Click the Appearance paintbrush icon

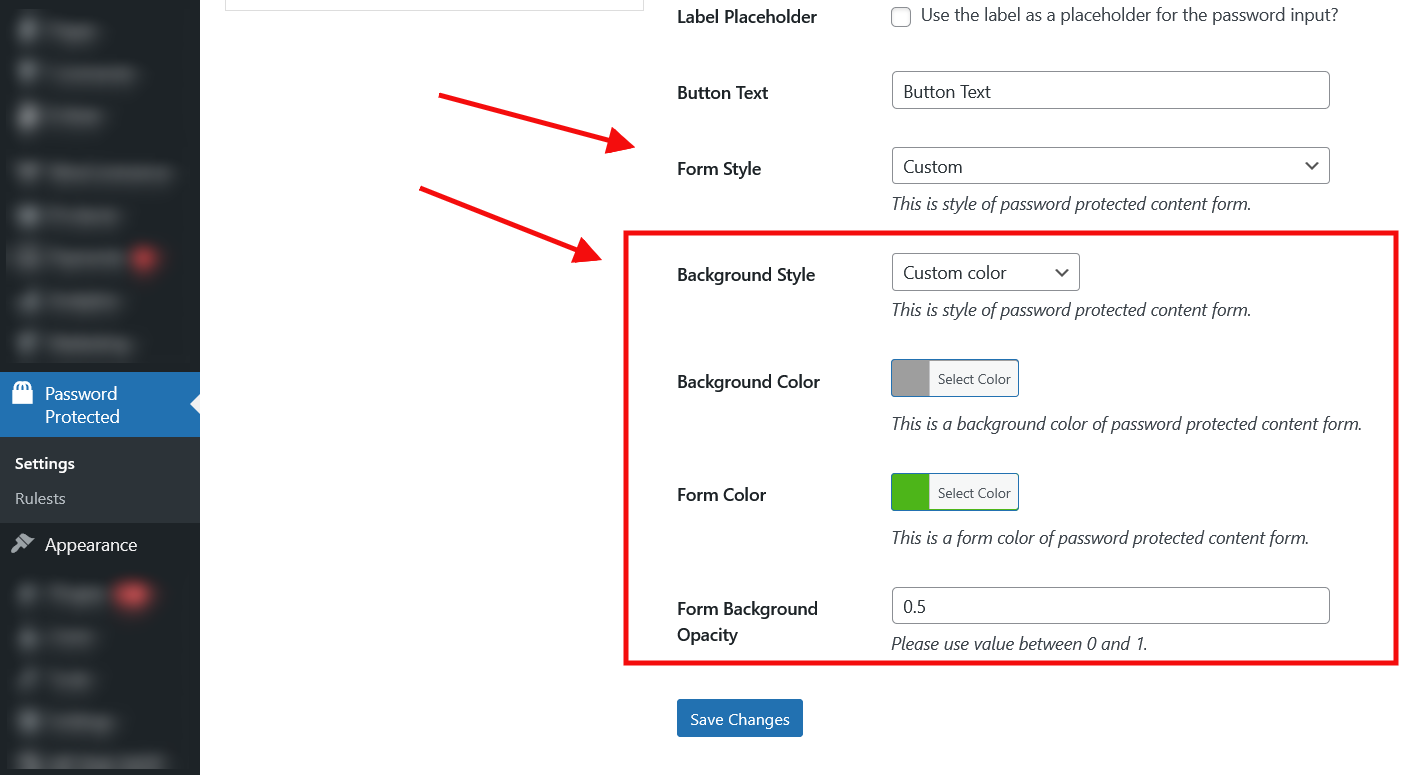coord(22,544)
